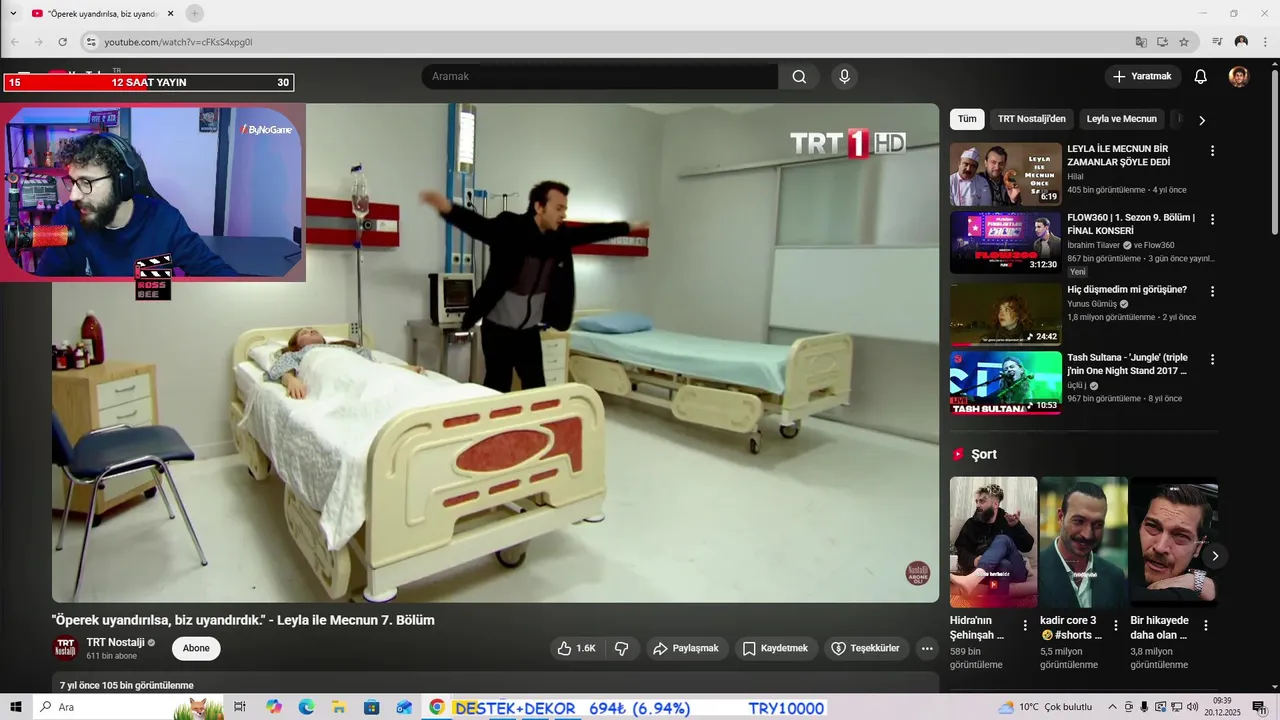
Task: Click the youtube.com address bar URL
Action: (178, 42)
